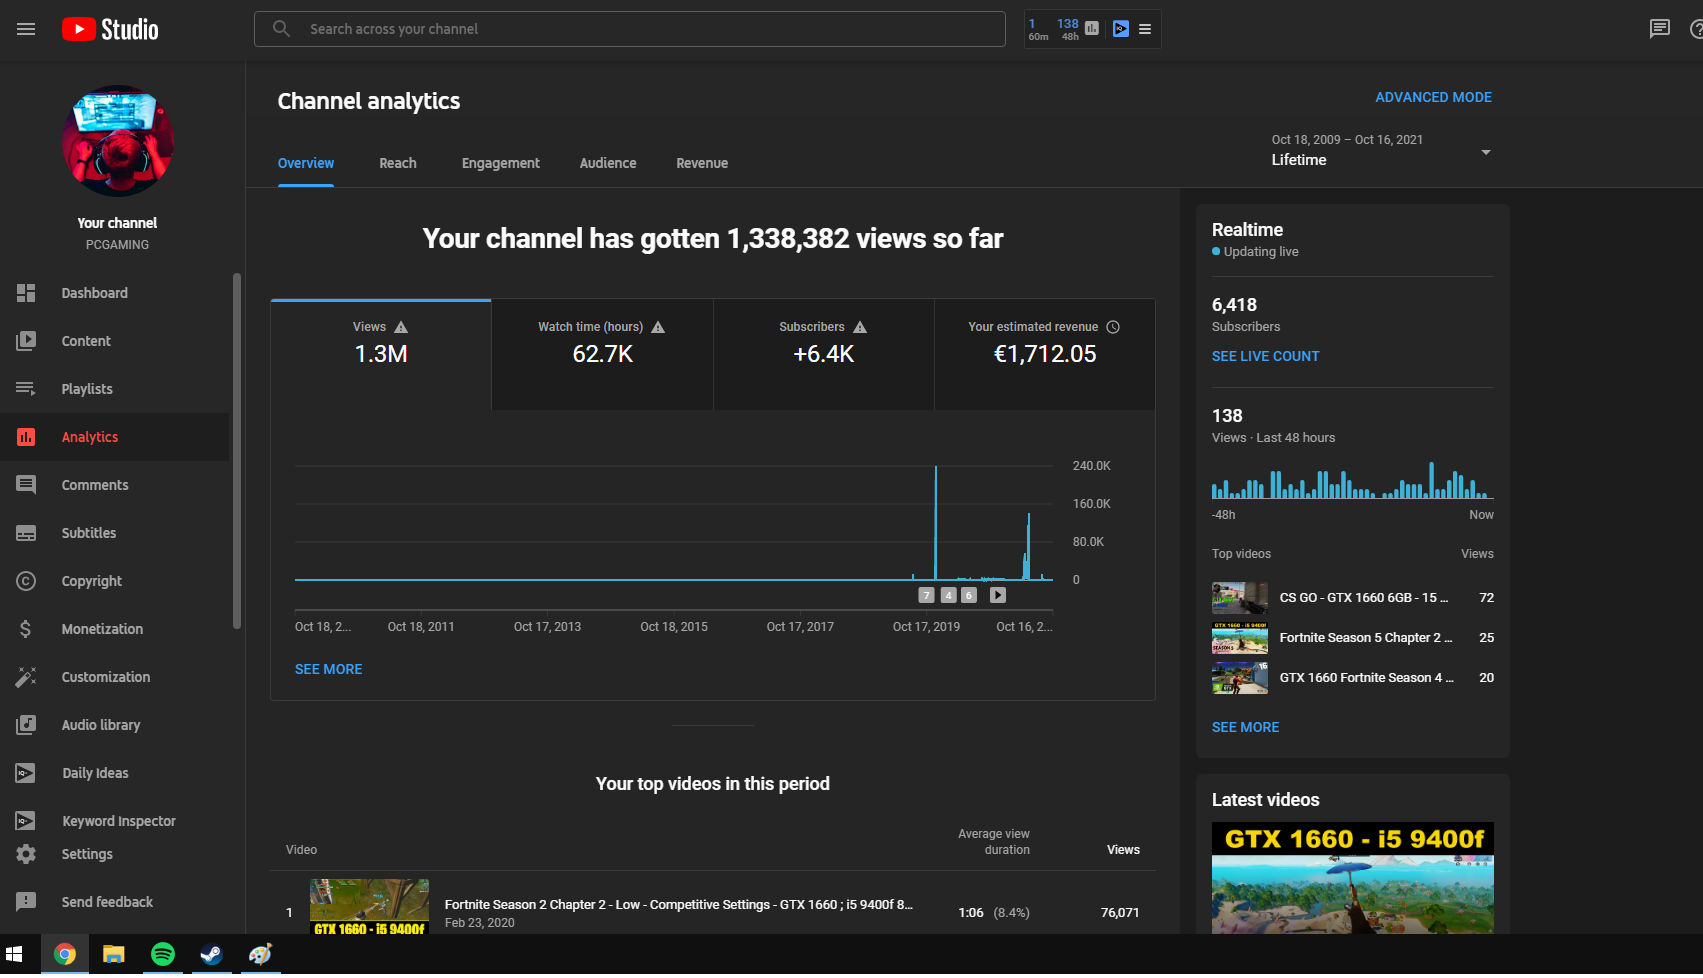Focus the Search across your channel field
The width and height of the screenshot is (1703, 978).
point(630,29)
